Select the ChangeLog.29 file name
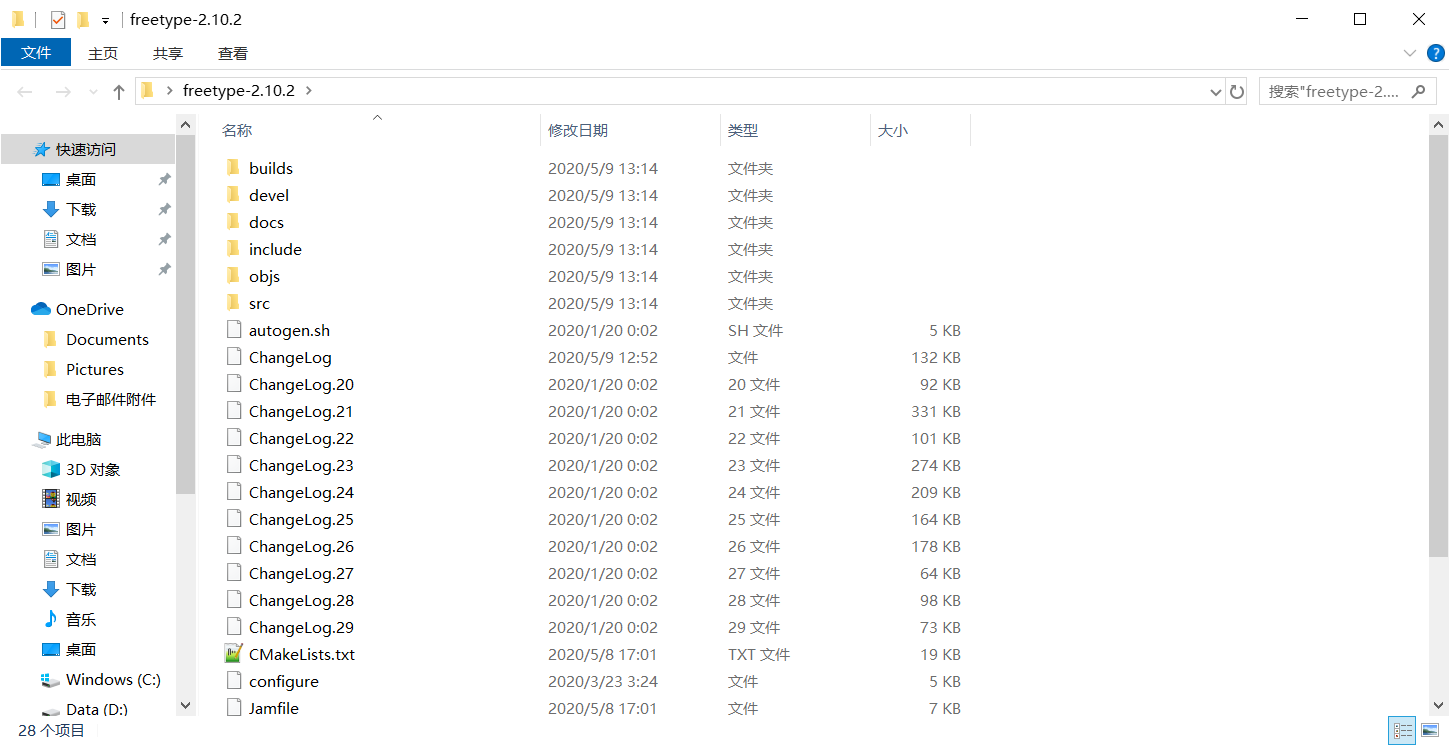The image size is (1450, 746). [301, 627]
